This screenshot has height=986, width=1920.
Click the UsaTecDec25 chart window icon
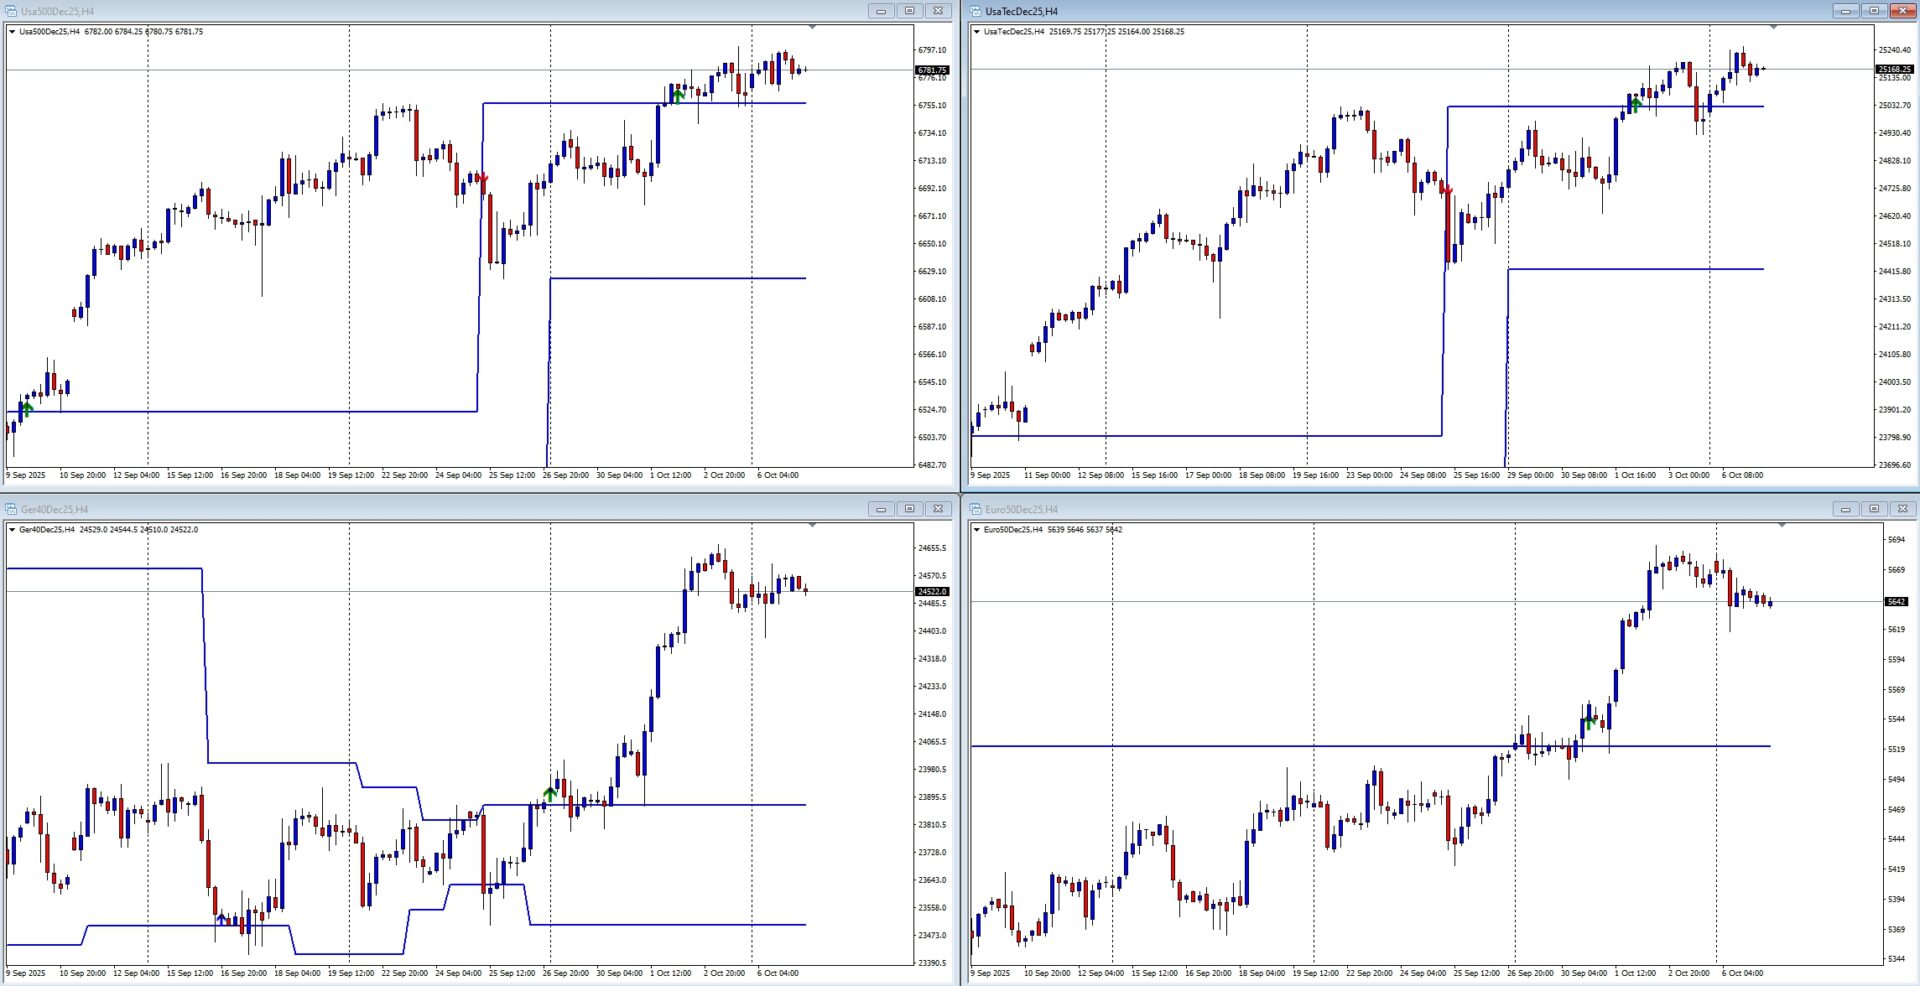tap(975, 11)
